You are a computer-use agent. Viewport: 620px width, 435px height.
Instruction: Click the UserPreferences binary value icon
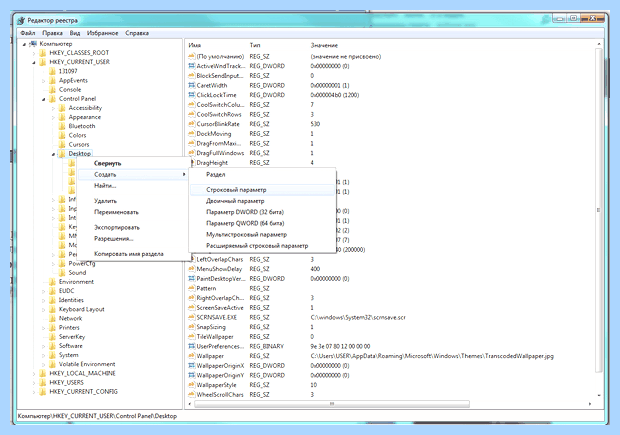[192, 346]
